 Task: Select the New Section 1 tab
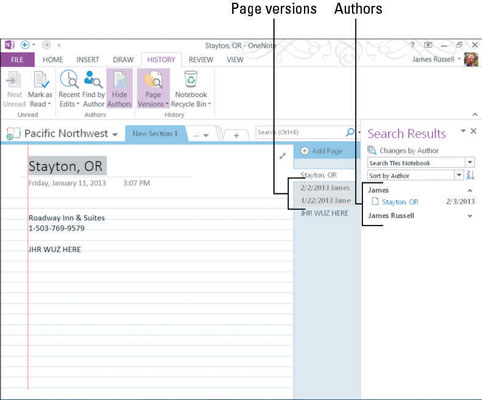point(155,134)
